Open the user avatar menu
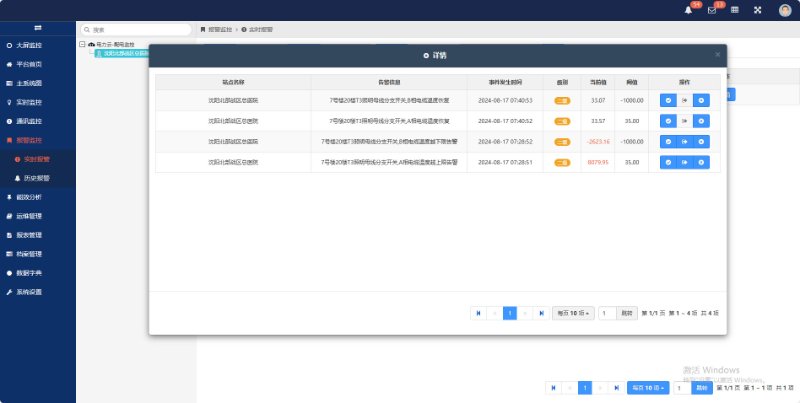Image resolution: width=800 pixels, height=403 pixels. pyautogui.click(x=783, y=10)
